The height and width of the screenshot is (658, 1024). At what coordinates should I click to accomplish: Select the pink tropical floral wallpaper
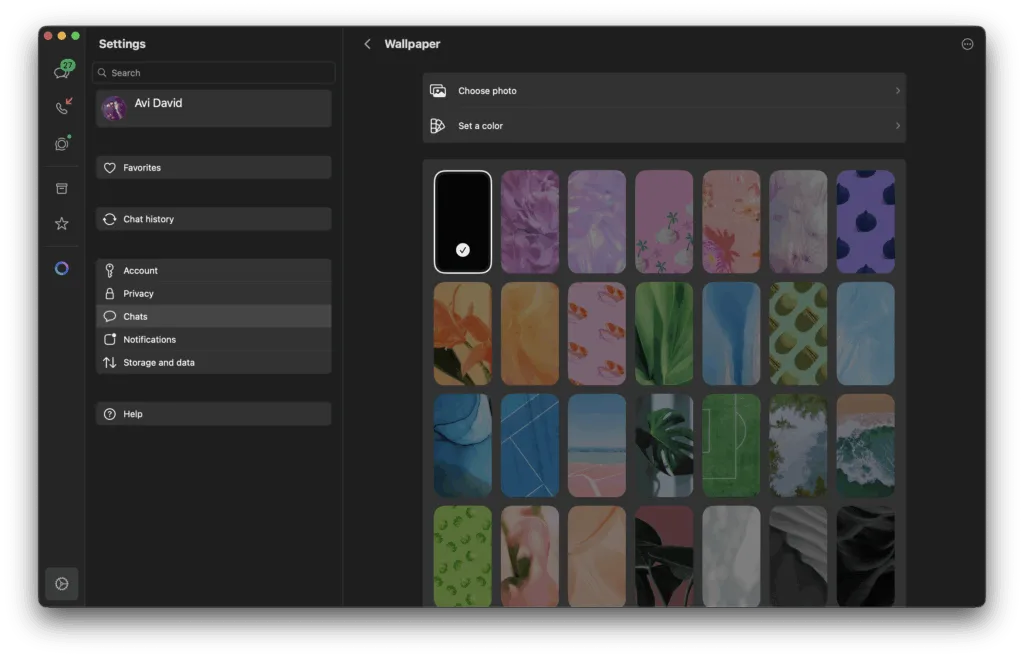click(x=731, y=222)
